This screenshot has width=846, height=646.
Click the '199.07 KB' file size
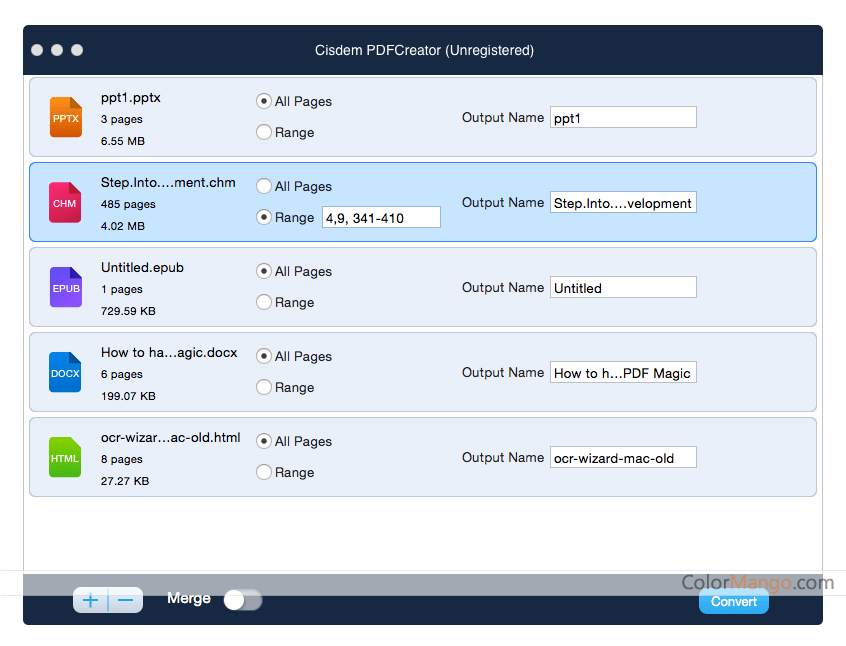coord(128,396)
